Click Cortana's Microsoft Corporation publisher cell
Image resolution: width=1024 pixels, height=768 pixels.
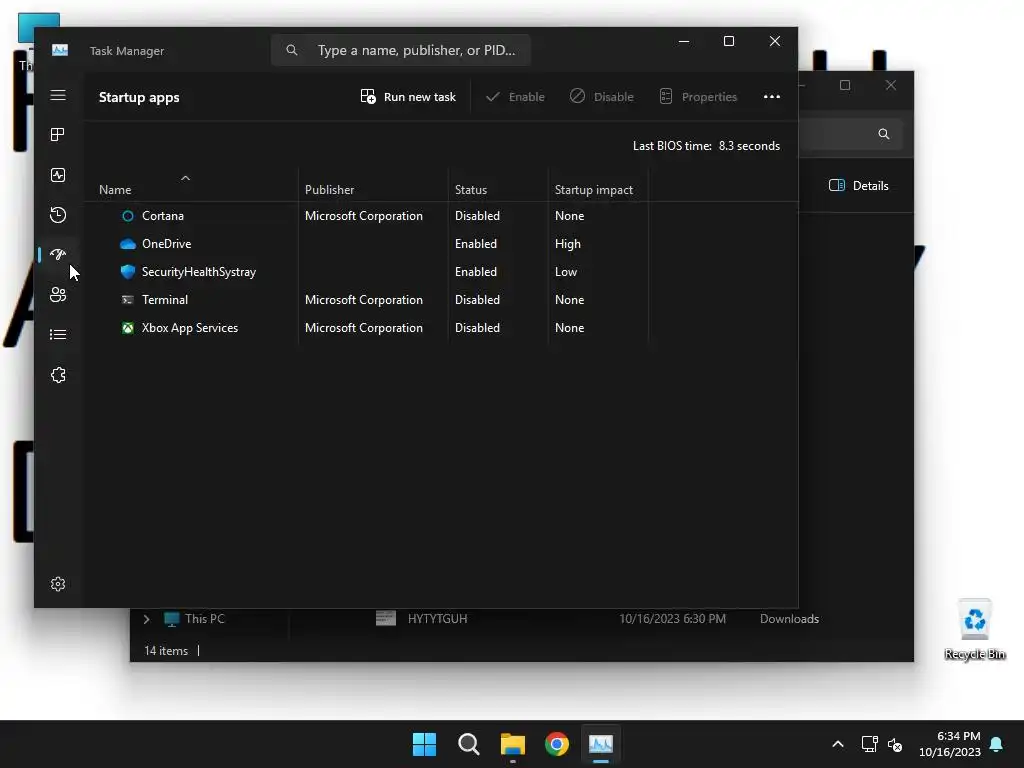coord(364,216)
